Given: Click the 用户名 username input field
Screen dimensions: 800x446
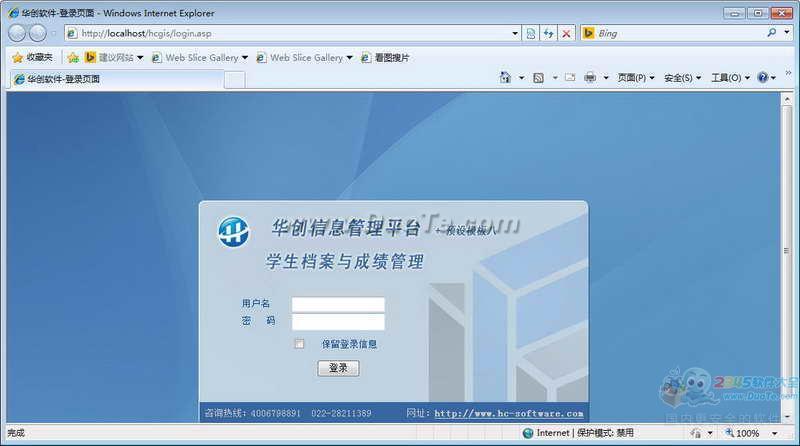Looking at the screenshot, I should pyautogui.click(x=338, y=305).
